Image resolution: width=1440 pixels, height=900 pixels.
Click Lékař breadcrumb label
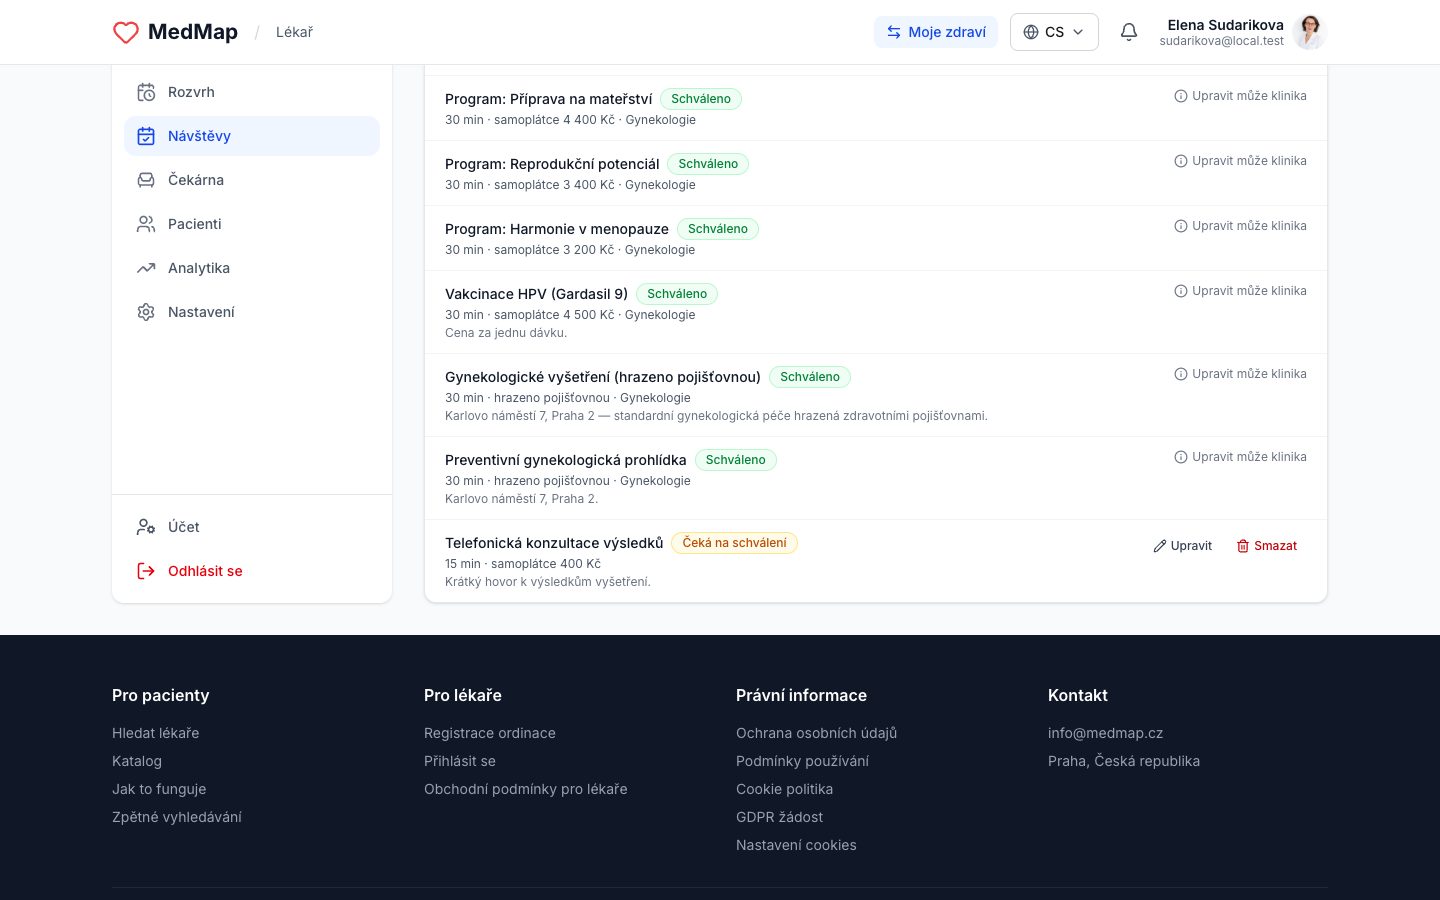[294, 32]
